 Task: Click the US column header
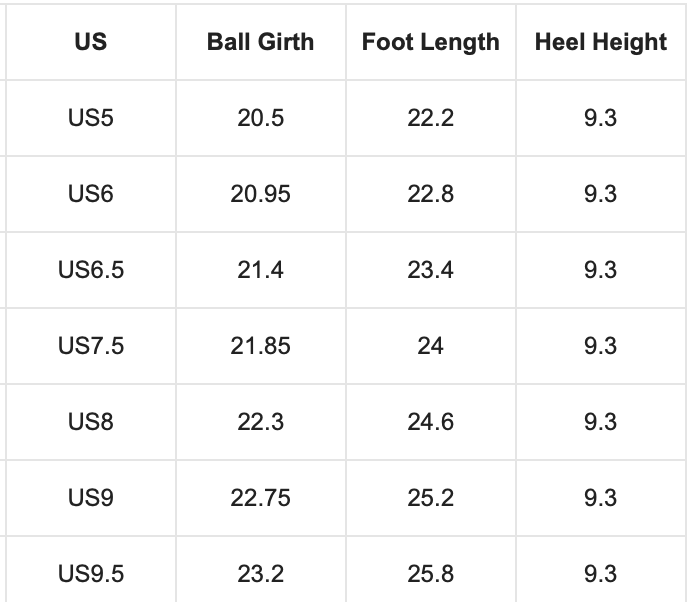(91, 42)
